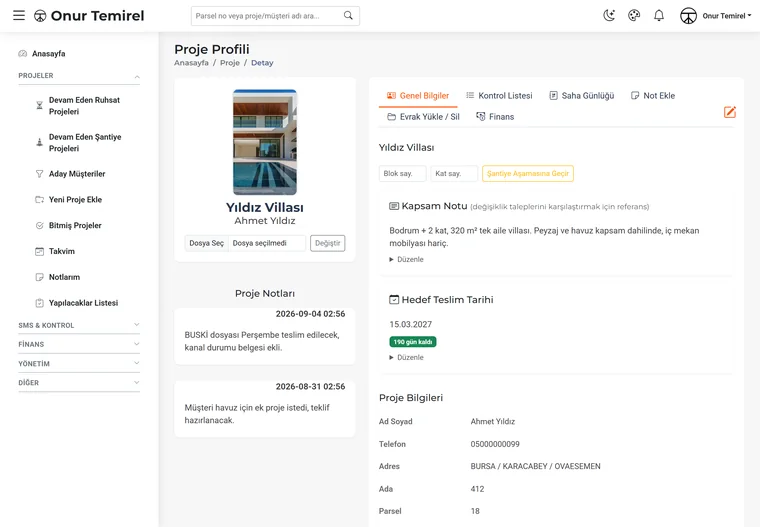Open Bitmiş Projeler menu item

(x=75, y=225)
